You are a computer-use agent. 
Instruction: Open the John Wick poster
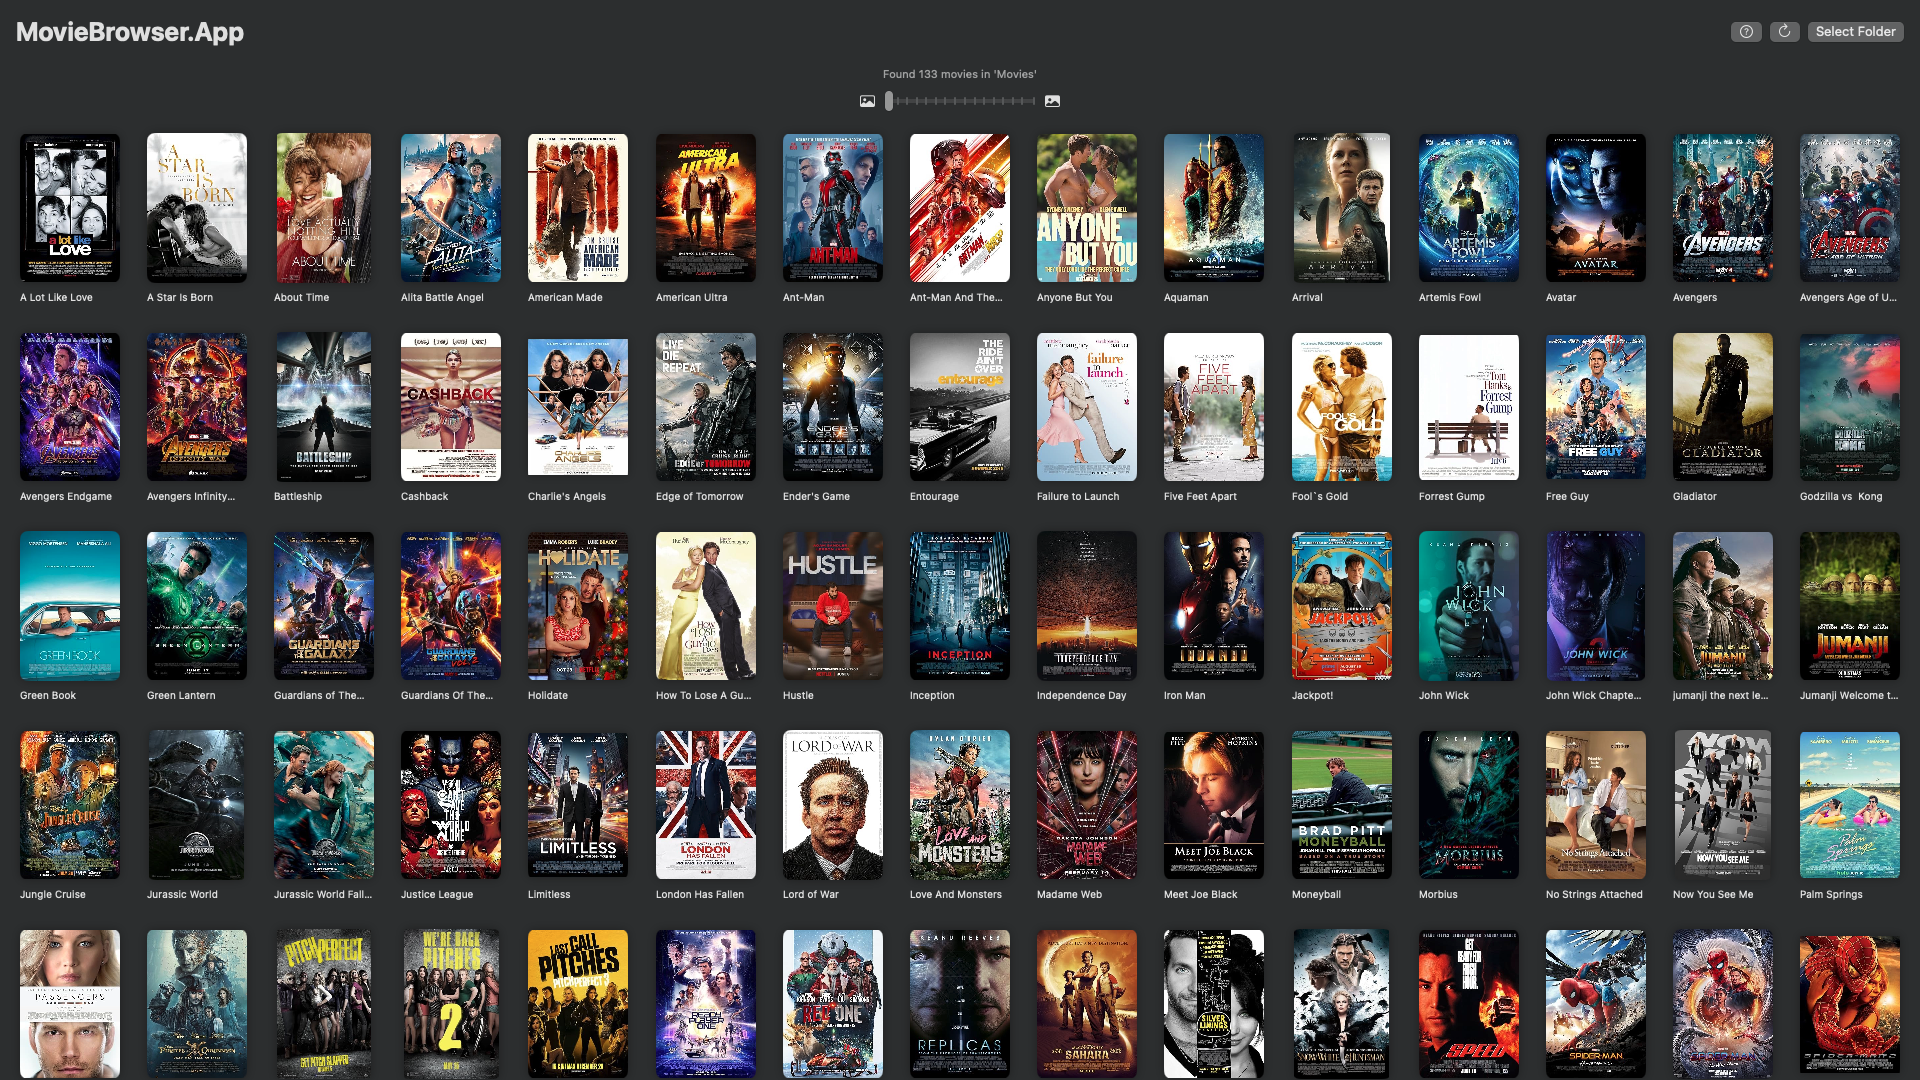[x=1469, y=606]
